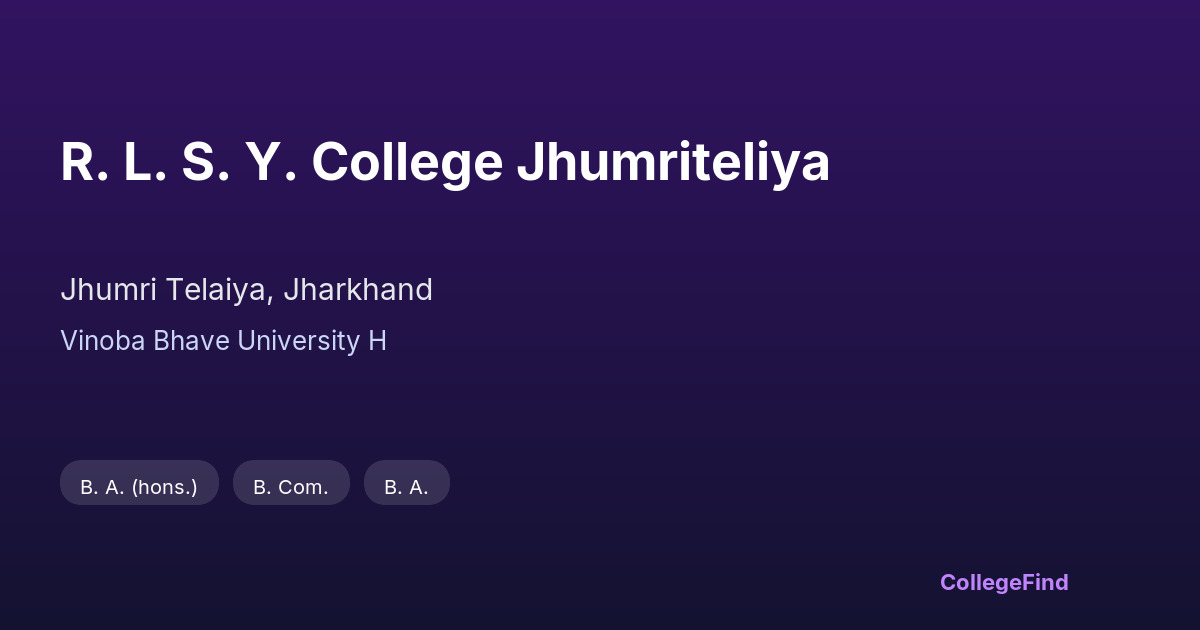Click the Jhumri Telaiya, Jharkhand location line

(x=246, y=290)
